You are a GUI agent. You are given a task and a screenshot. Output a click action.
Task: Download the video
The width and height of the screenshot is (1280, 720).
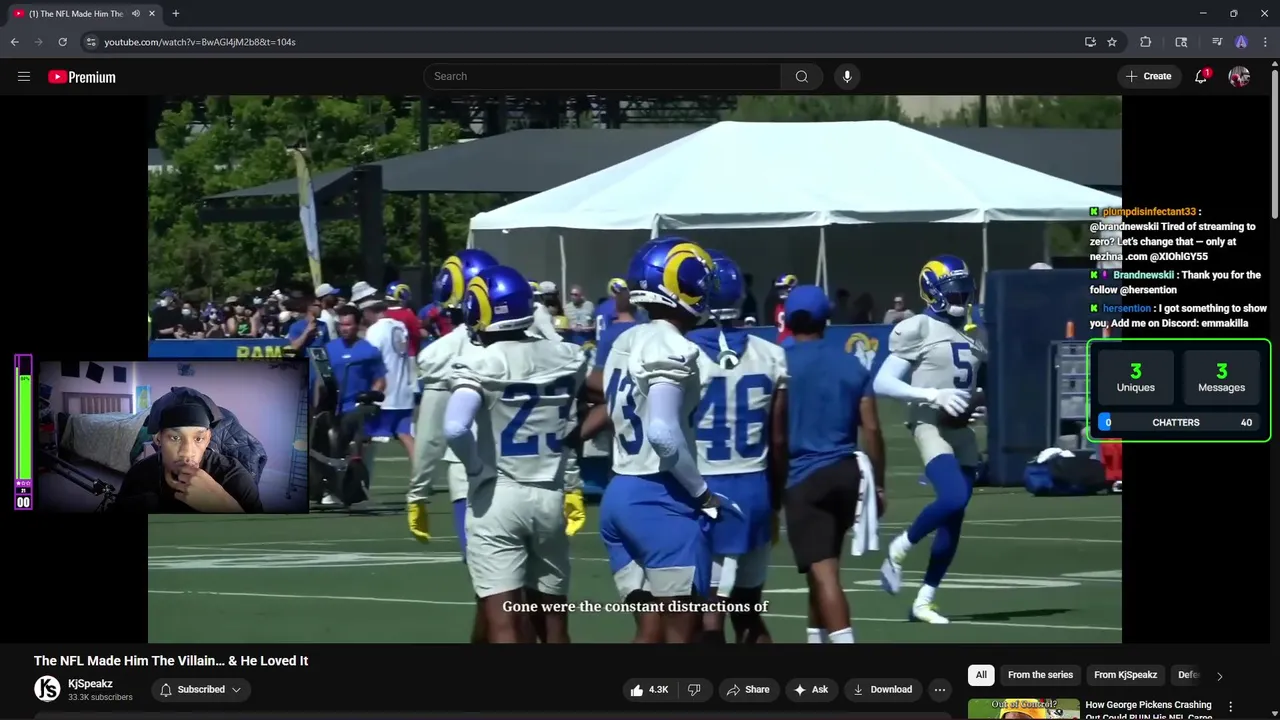point(882,690)
